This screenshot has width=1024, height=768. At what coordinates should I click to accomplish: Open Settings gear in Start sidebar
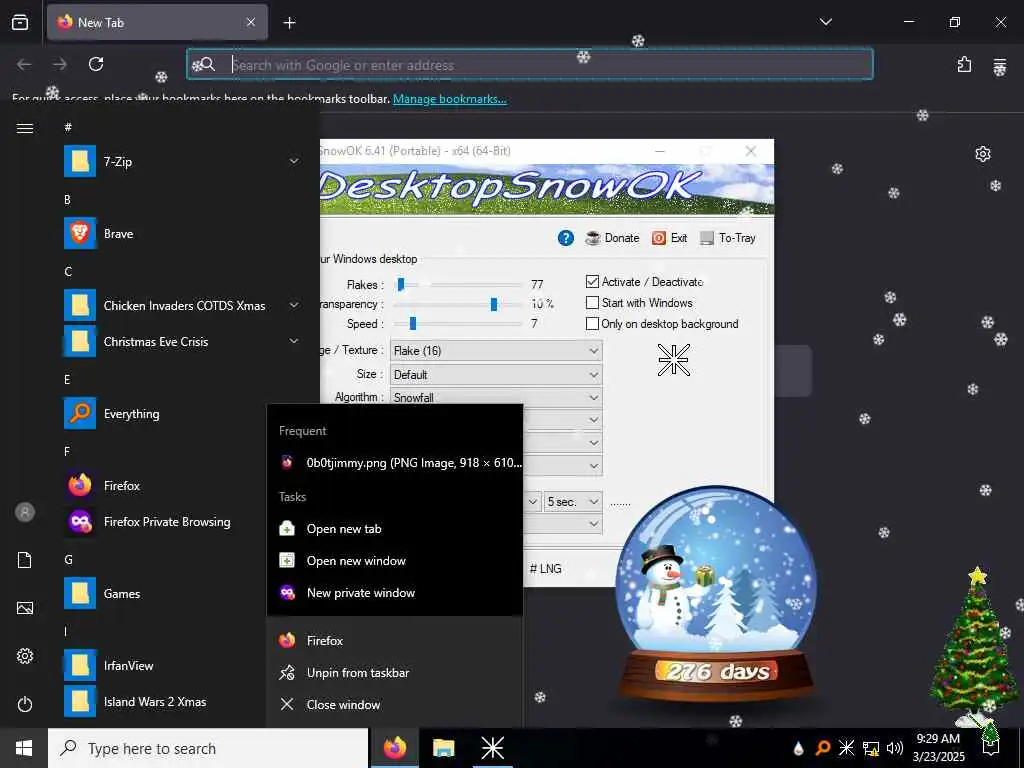pos(25,656)
